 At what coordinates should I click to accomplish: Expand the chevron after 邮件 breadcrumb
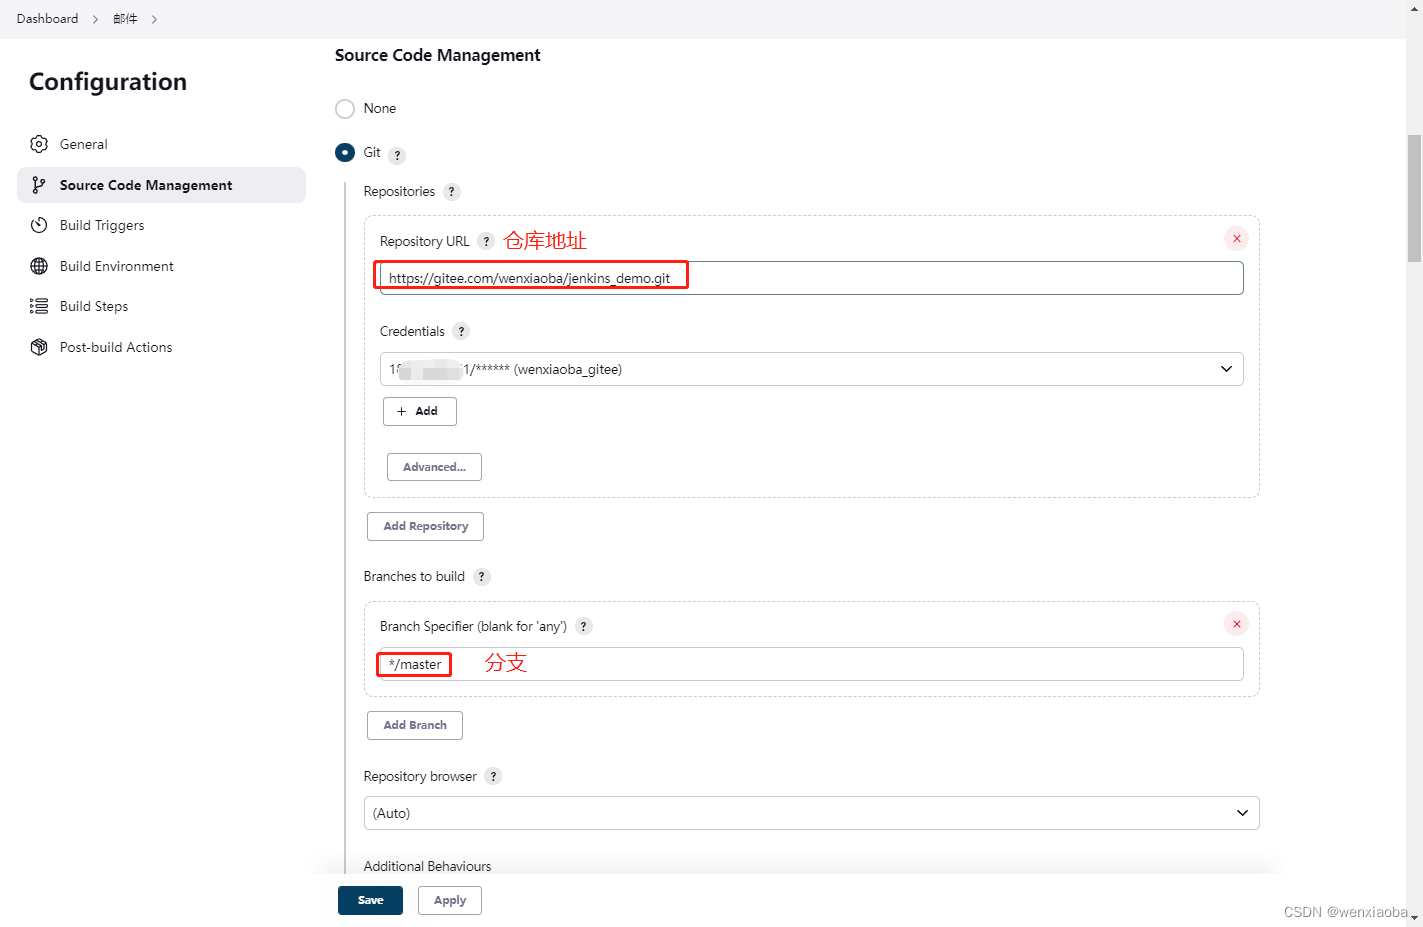click(x=154, y=19)
